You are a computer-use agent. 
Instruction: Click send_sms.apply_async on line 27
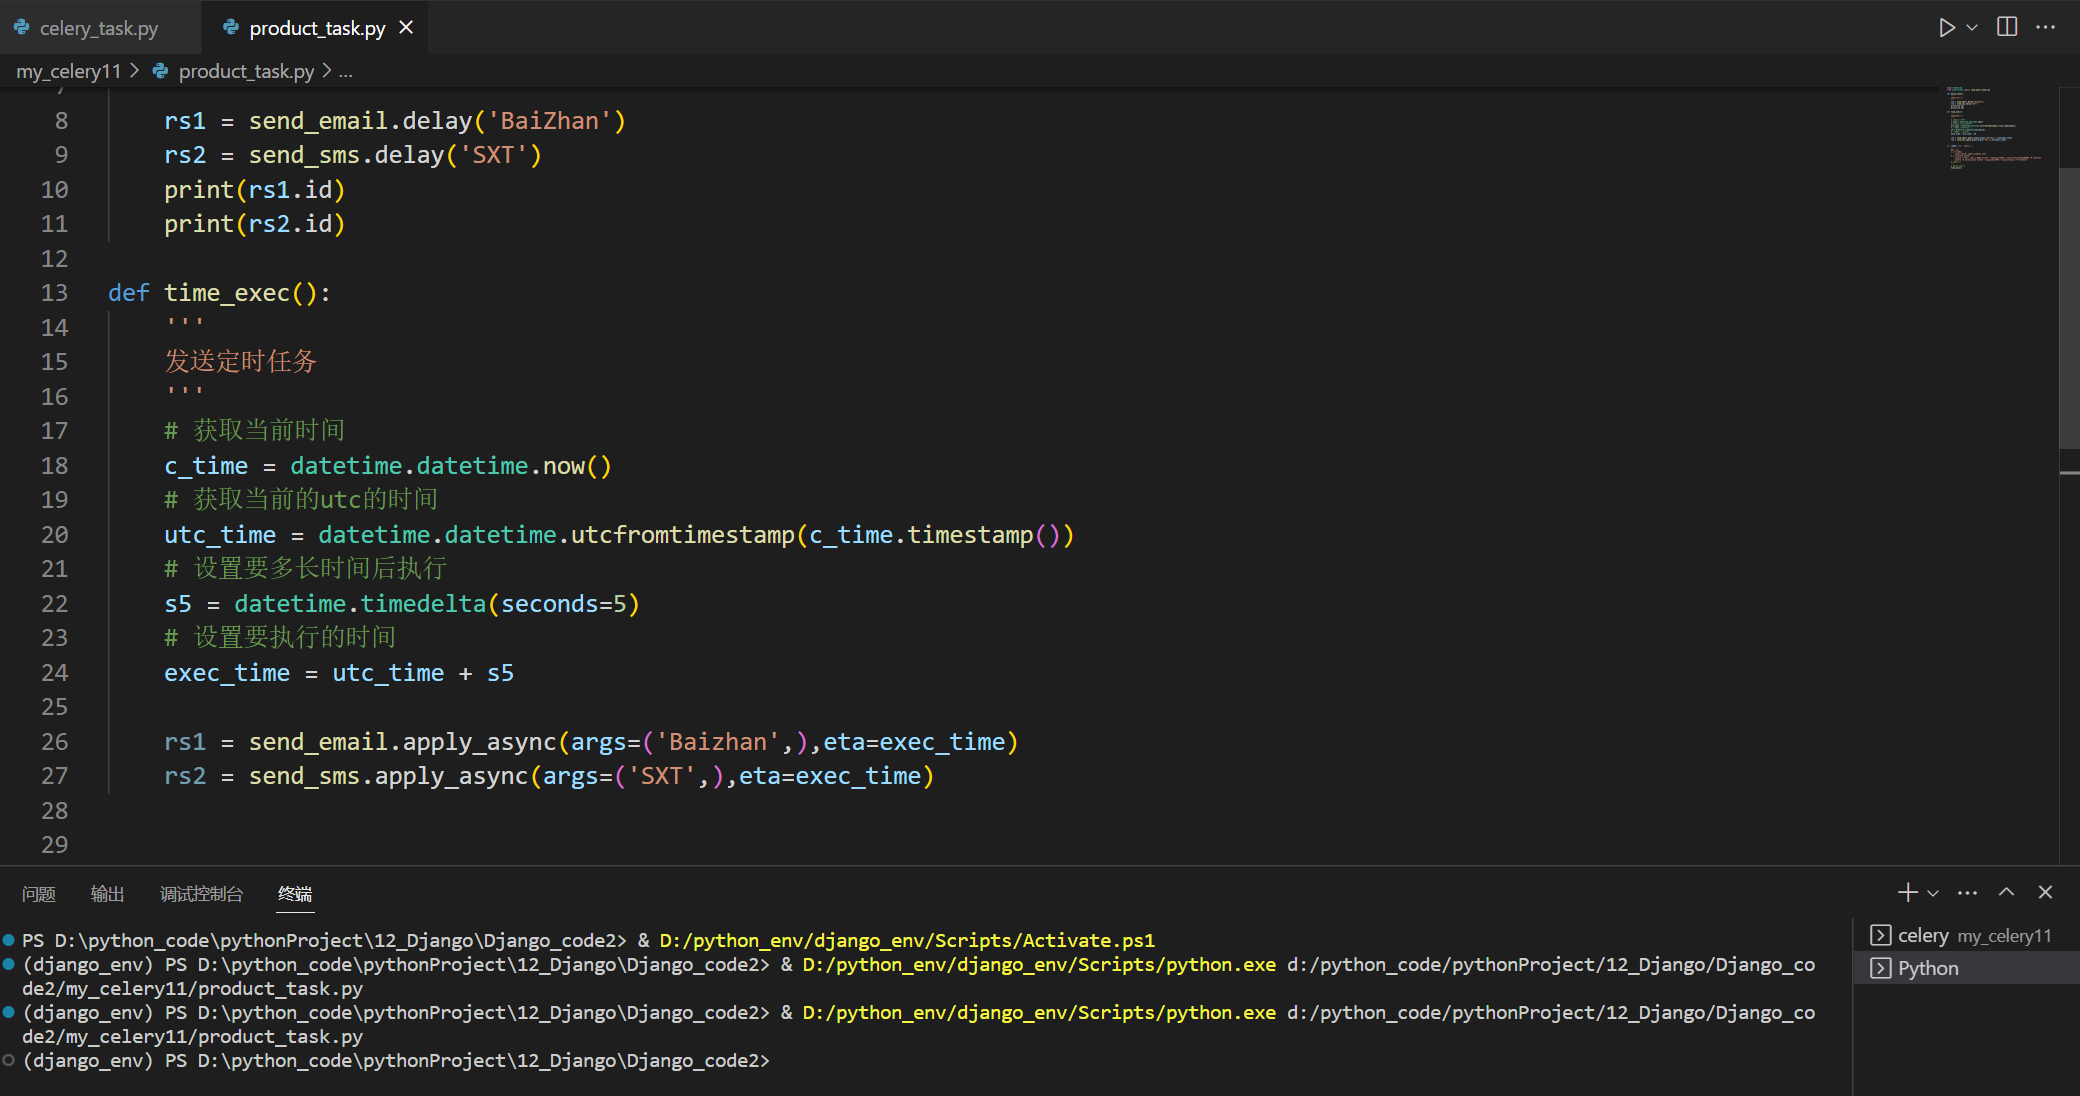(x=388, y=776)
